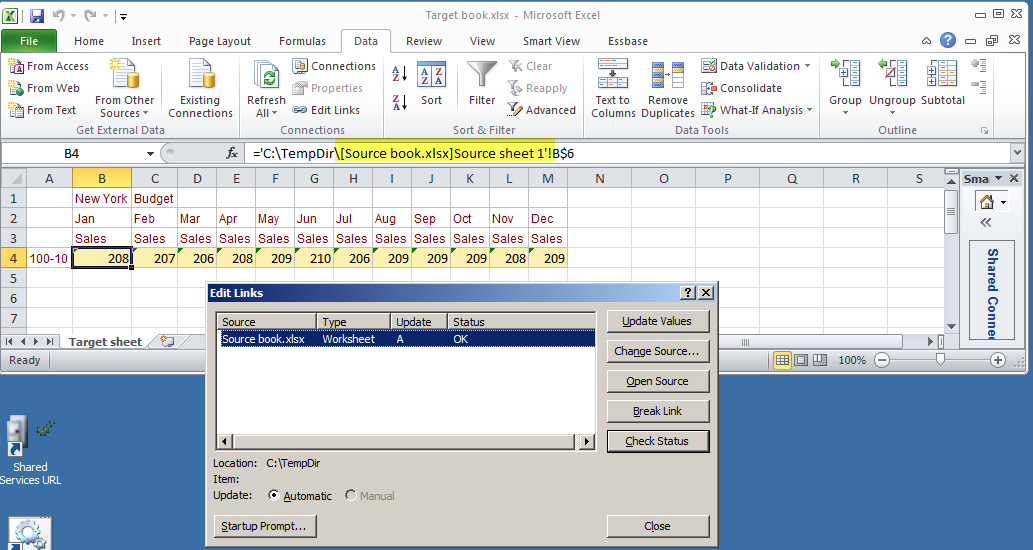Image resolution: width=1033 pixels, height=550 pixels.
Task: Click the zoom out minus button
Action: click(x=882, y=360)
